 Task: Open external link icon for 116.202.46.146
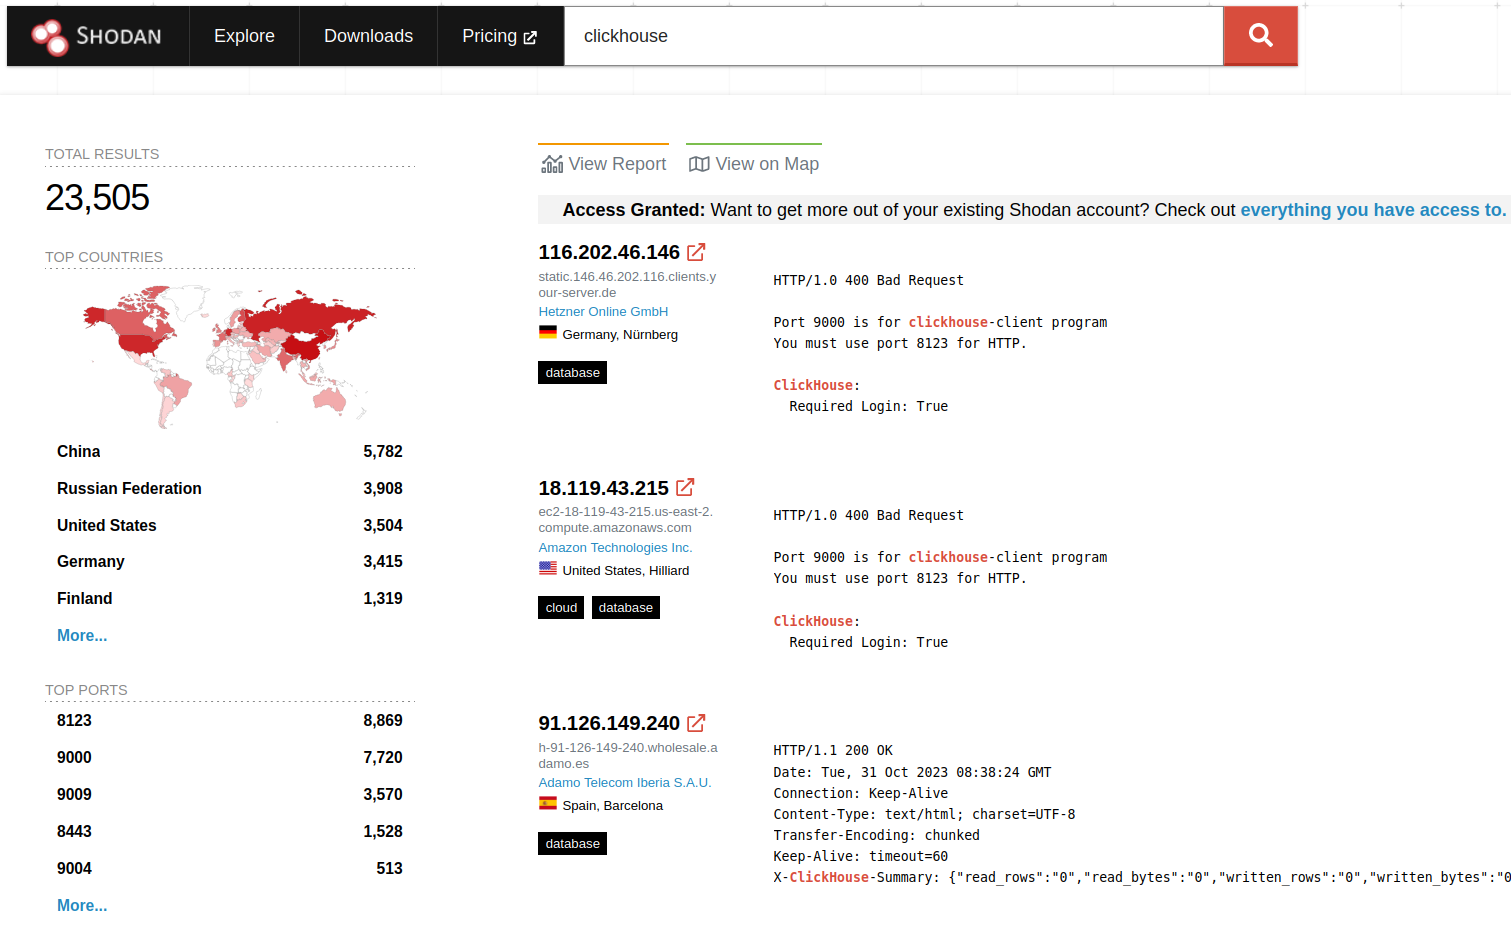click(x=696, y=252)
